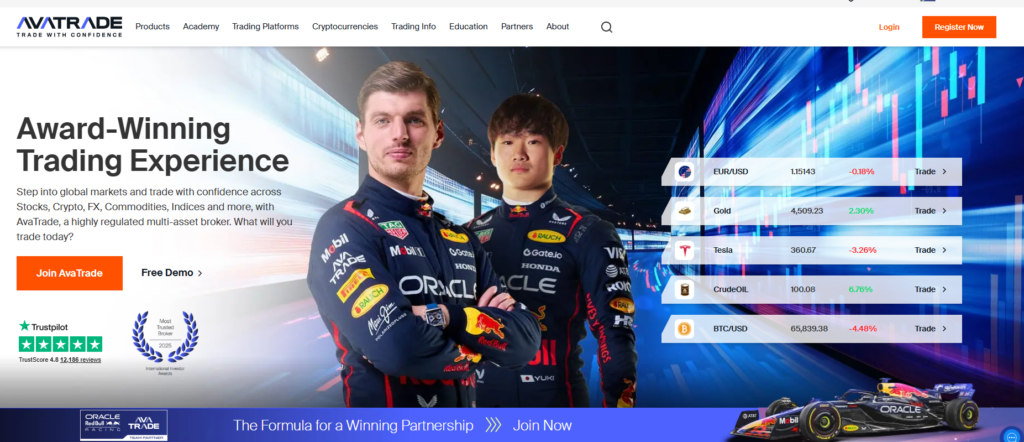Open the About menu
This screenshot has height=442, width=1024.
(558, 27)
